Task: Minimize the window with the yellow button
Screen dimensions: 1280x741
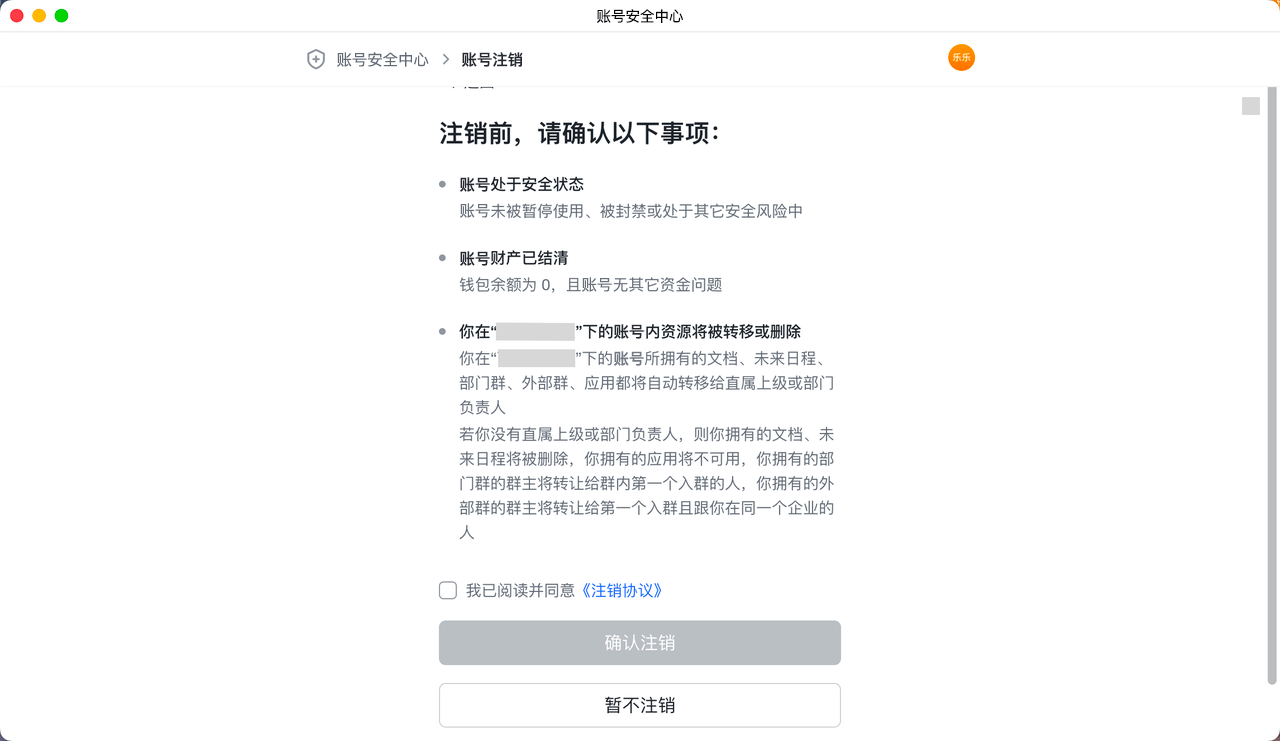Action: [x=39, y=16]
